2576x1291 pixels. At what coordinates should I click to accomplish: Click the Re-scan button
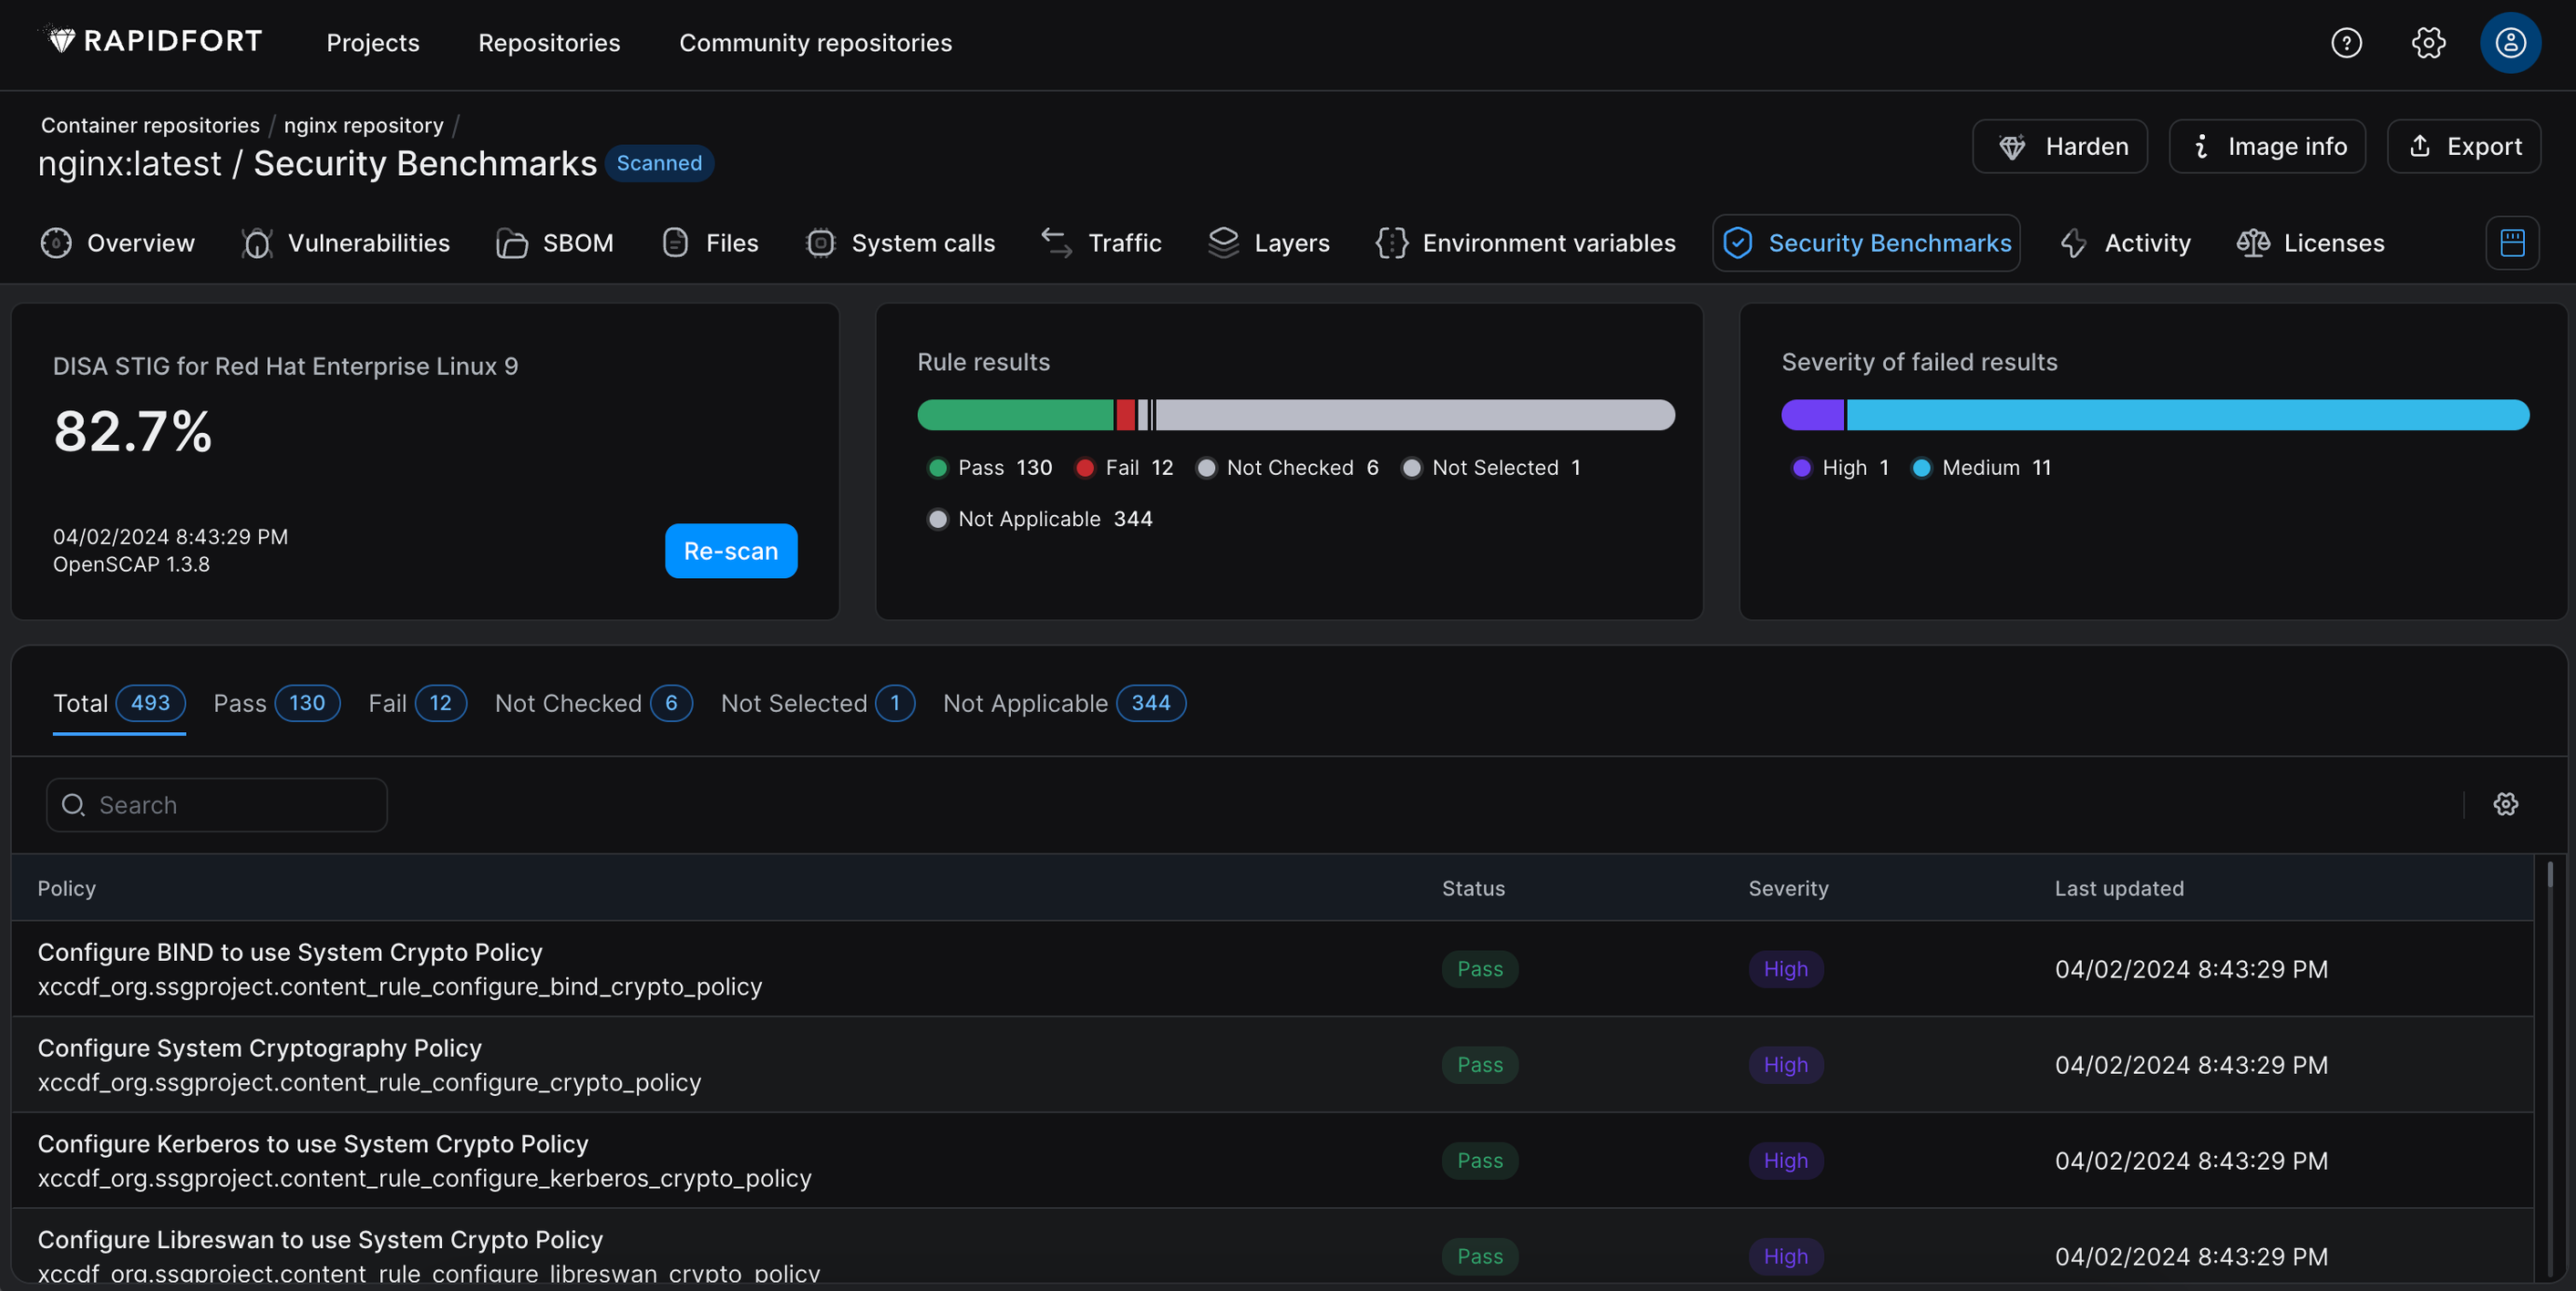[x=731, y=550]
